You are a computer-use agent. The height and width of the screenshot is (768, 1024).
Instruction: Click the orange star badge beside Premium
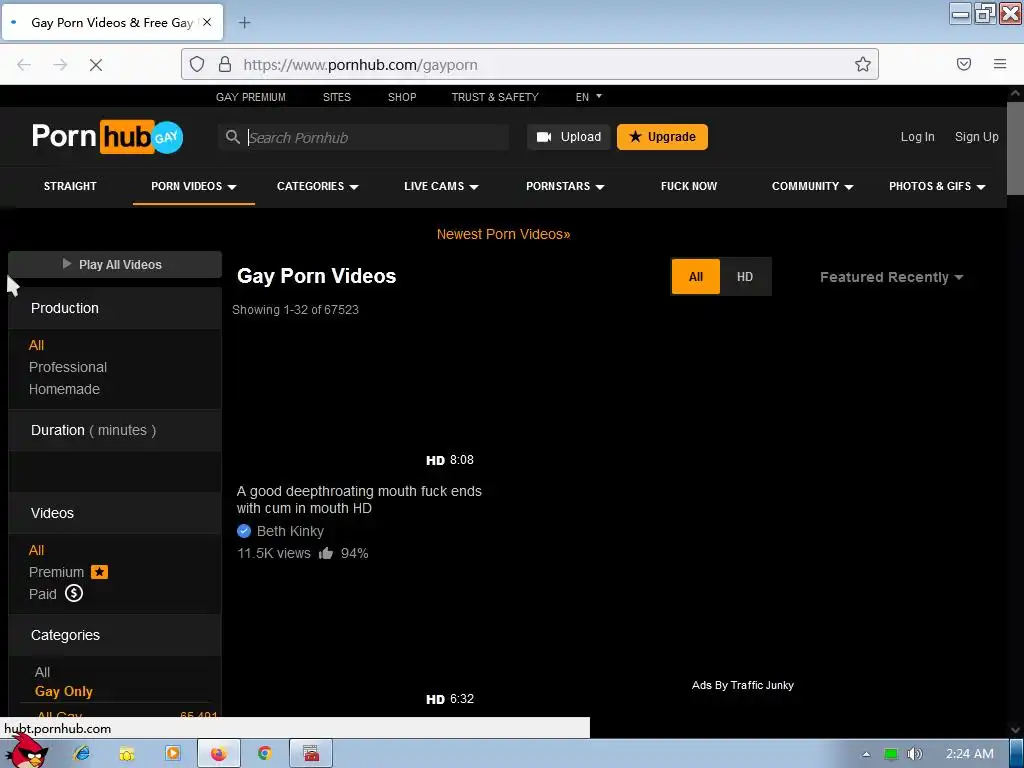click(x=99, y=572)
